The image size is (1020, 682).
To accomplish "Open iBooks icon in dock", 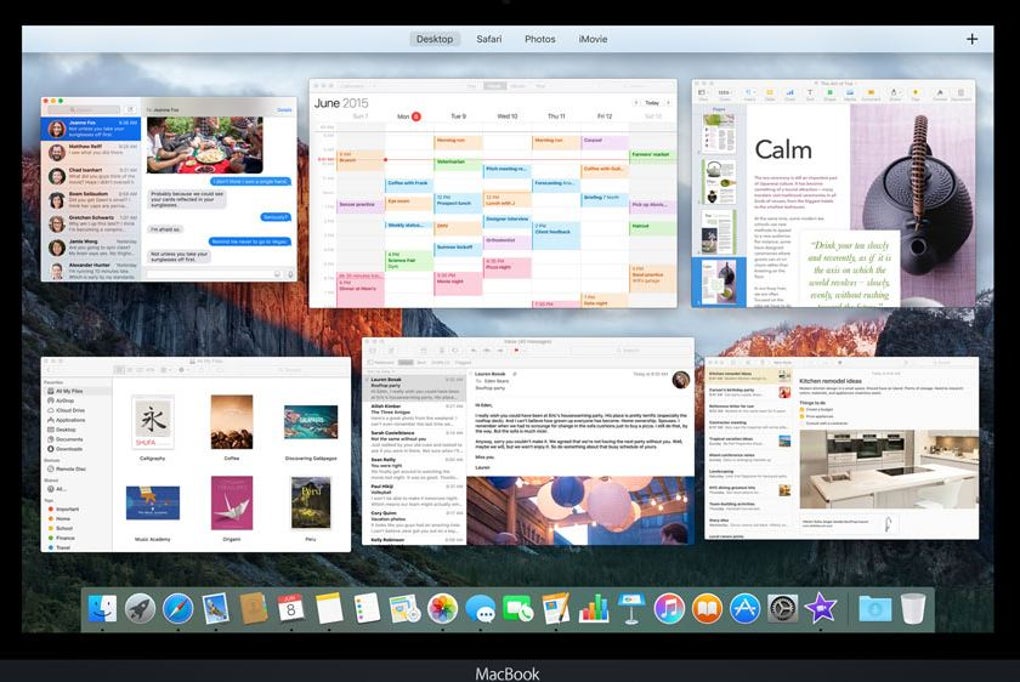I will (x=707, y=609).
